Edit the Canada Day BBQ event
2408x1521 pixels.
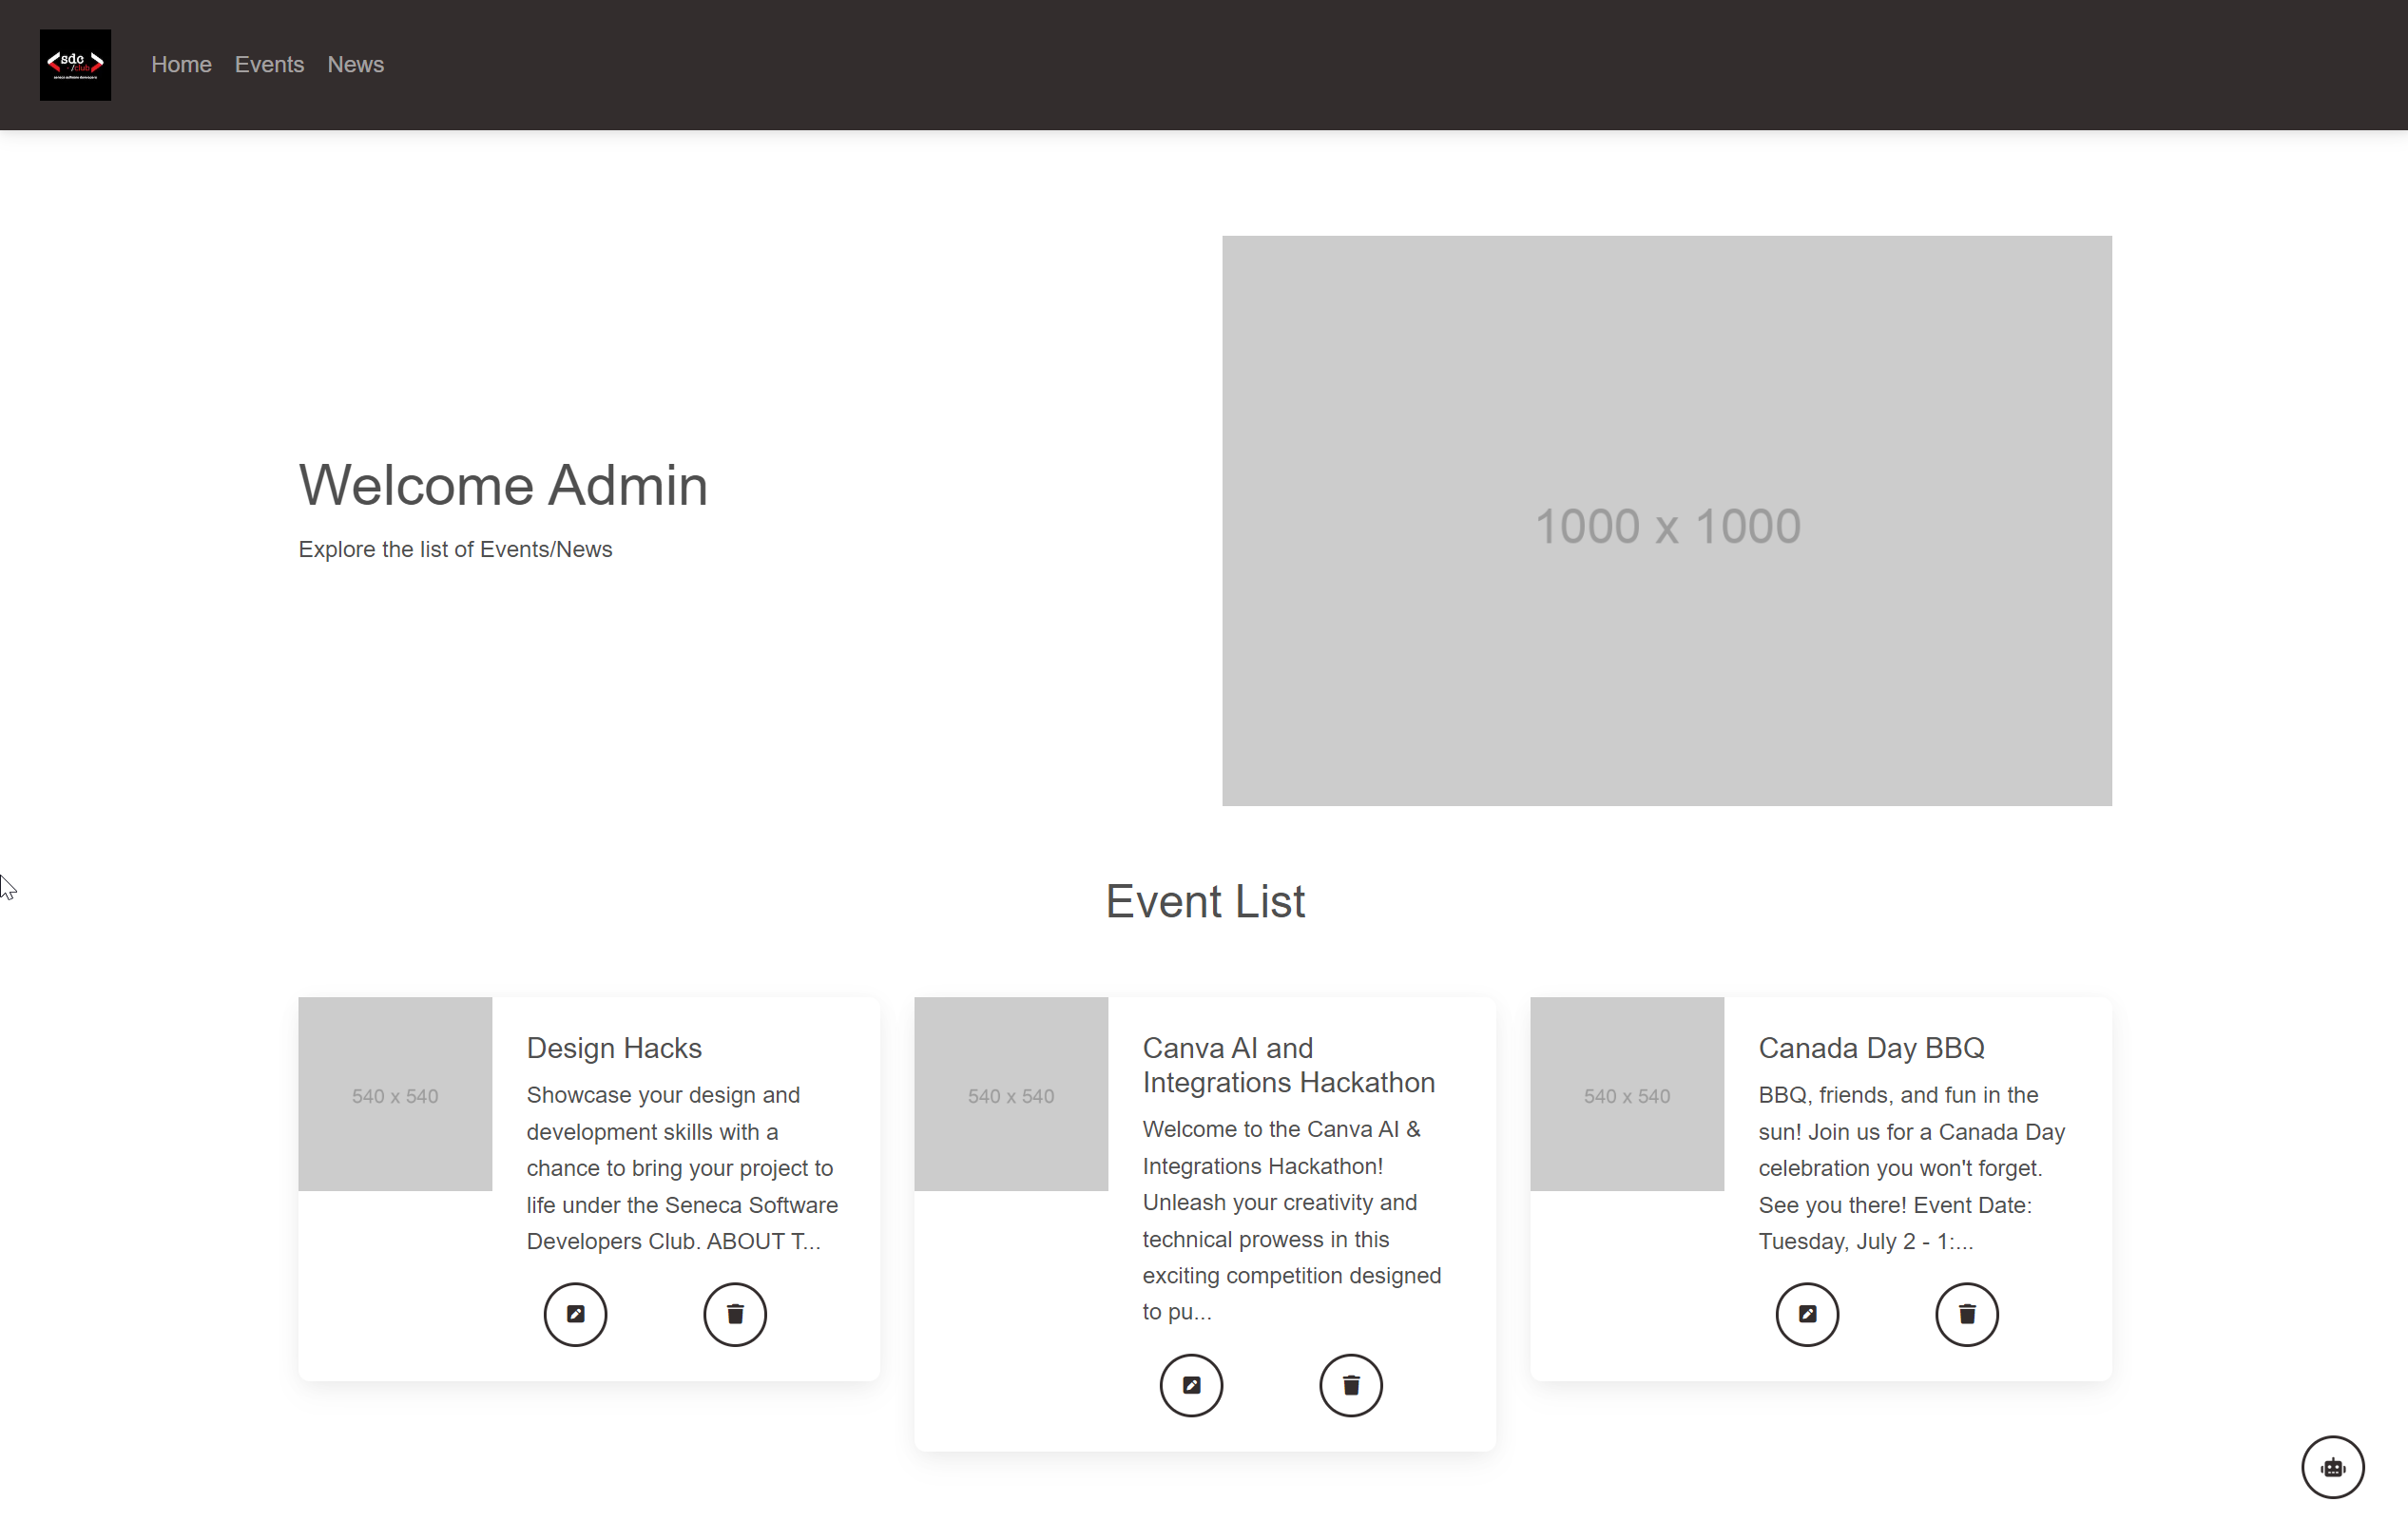click(1807, 1314)
